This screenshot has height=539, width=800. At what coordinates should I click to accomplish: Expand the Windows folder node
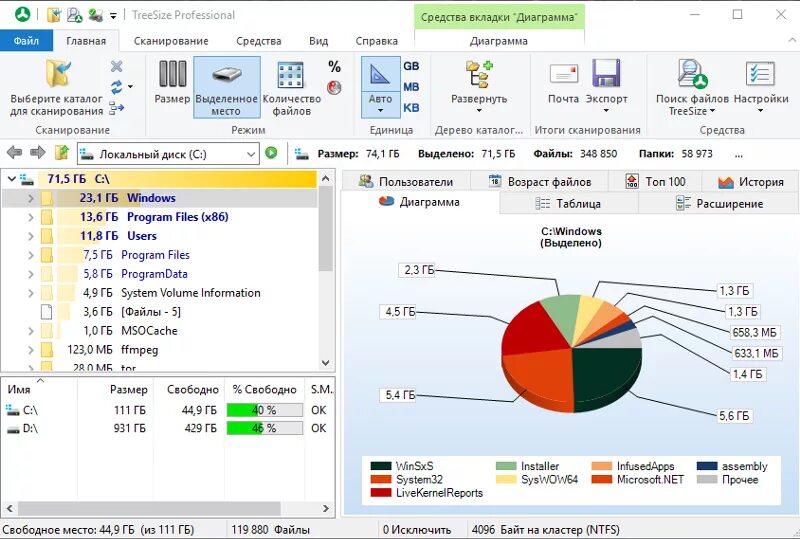(x=31, y=198)
